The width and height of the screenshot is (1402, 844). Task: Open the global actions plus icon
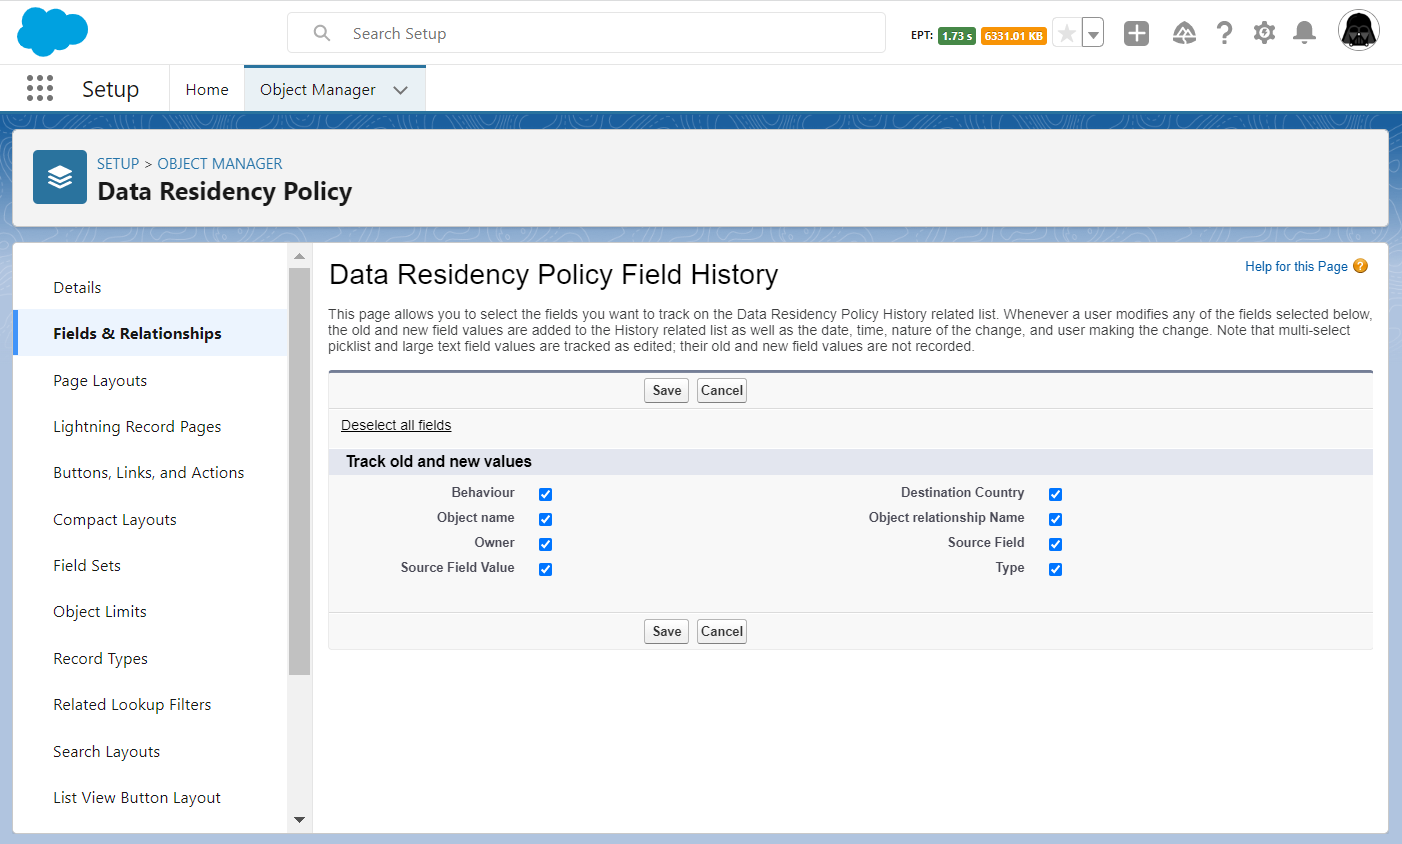1136,33
